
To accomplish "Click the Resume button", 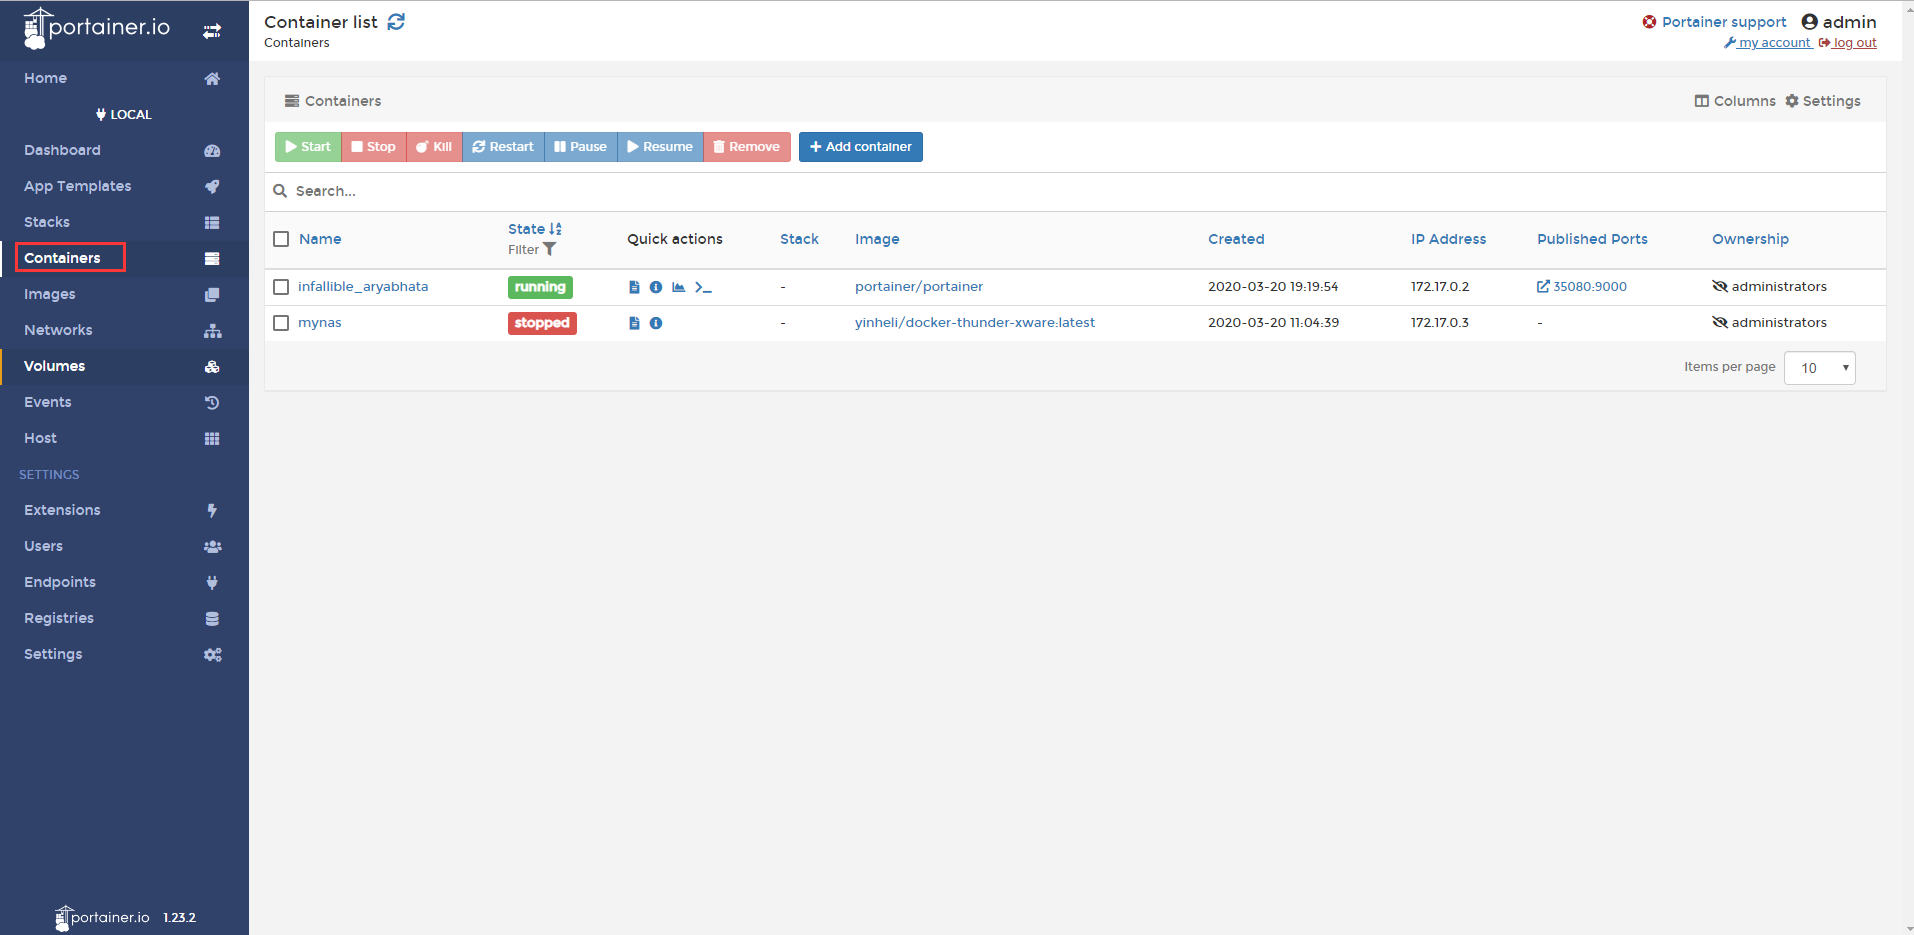I will (660, 147).
